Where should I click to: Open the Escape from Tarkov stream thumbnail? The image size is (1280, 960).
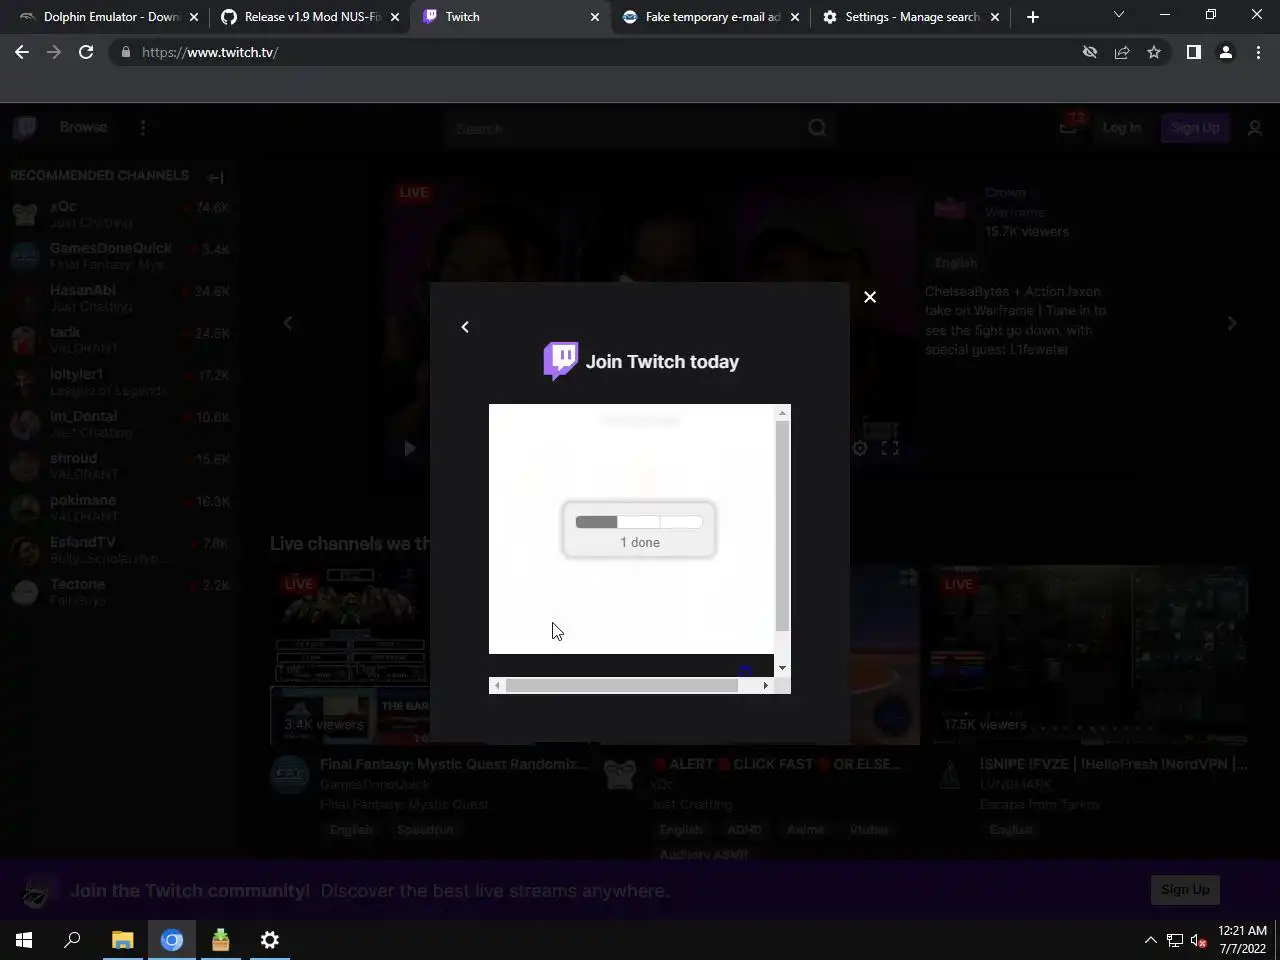pyautogui.click(x=1090, y=655)
